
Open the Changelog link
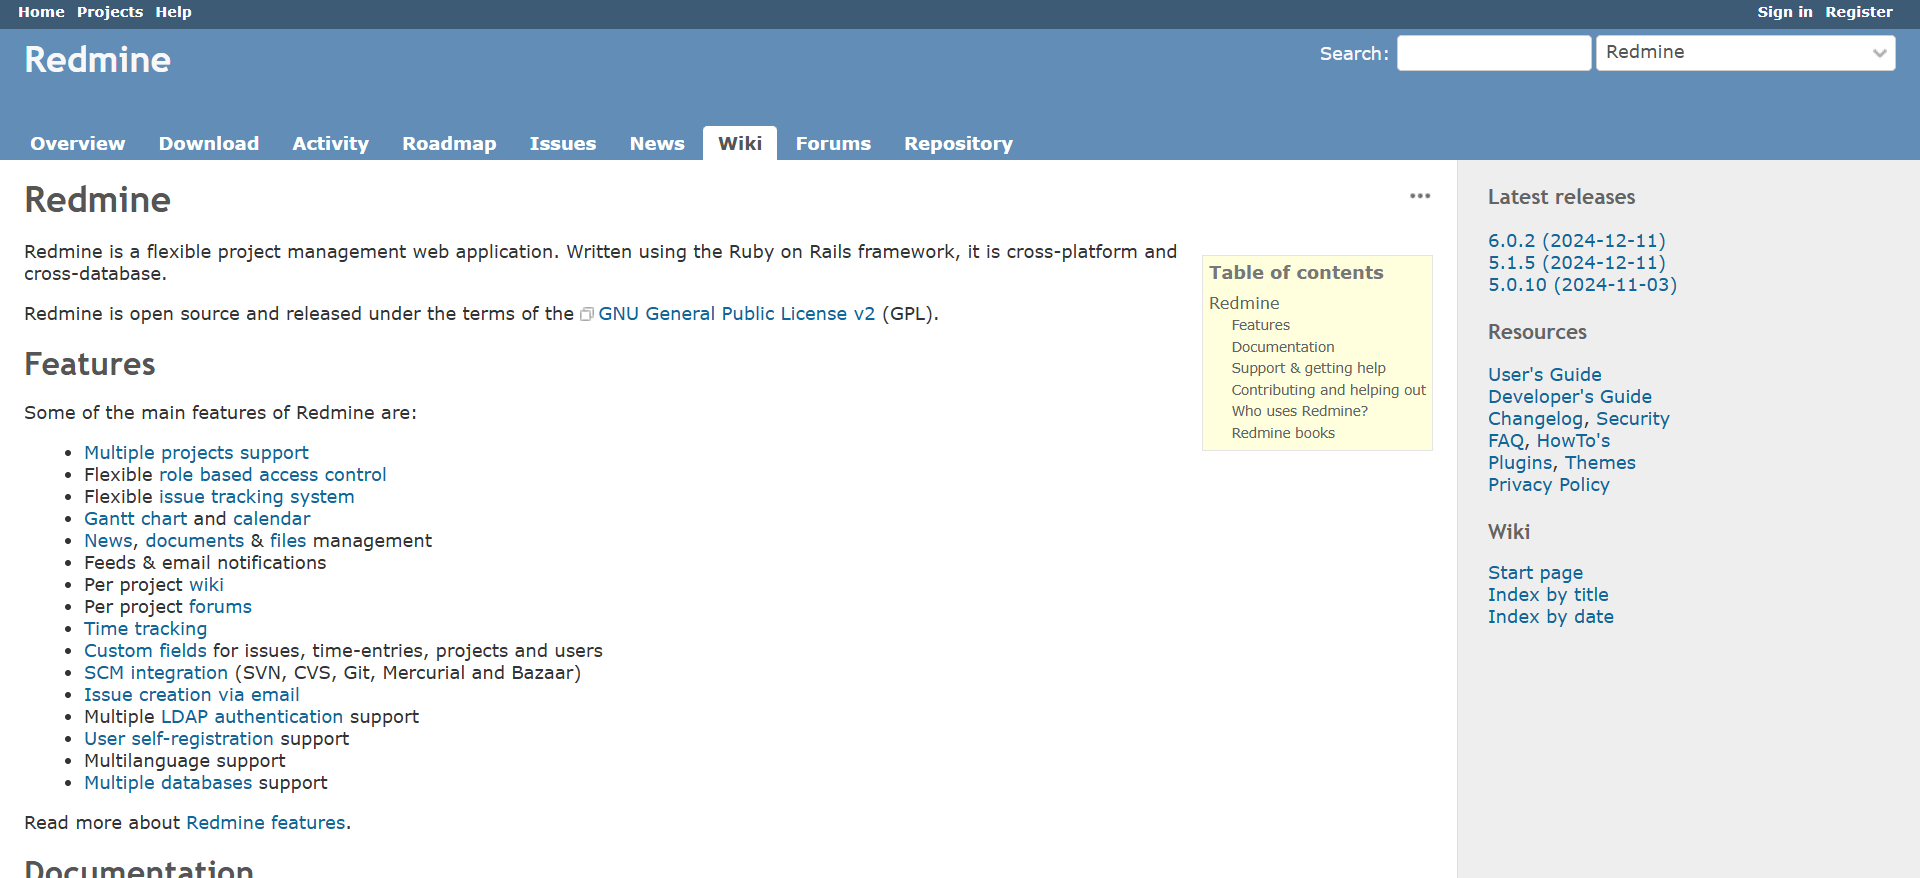[x=1535, y=419]
